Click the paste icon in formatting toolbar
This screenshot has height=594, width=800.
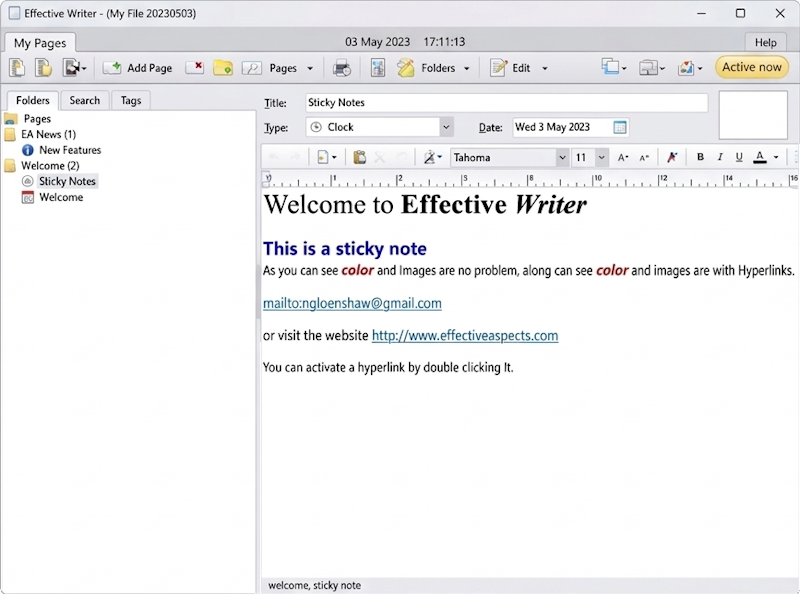pyautogui.click(x=358, y=157)
